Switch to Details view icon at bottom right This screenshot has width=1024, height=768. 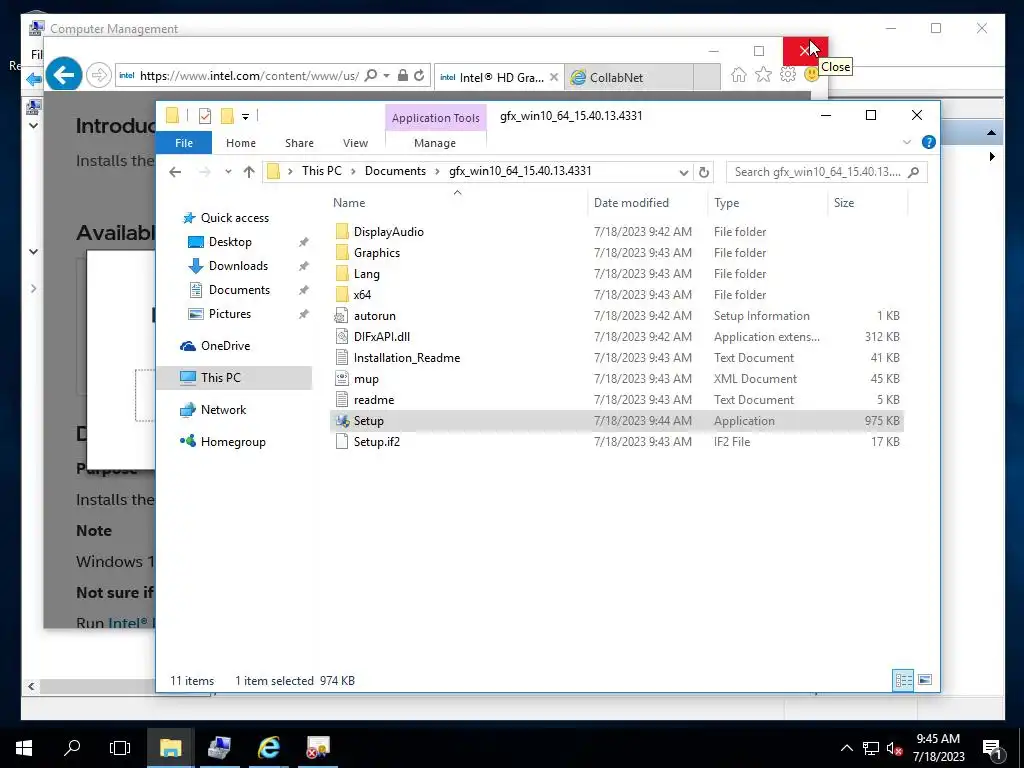(x=903, y=680)
